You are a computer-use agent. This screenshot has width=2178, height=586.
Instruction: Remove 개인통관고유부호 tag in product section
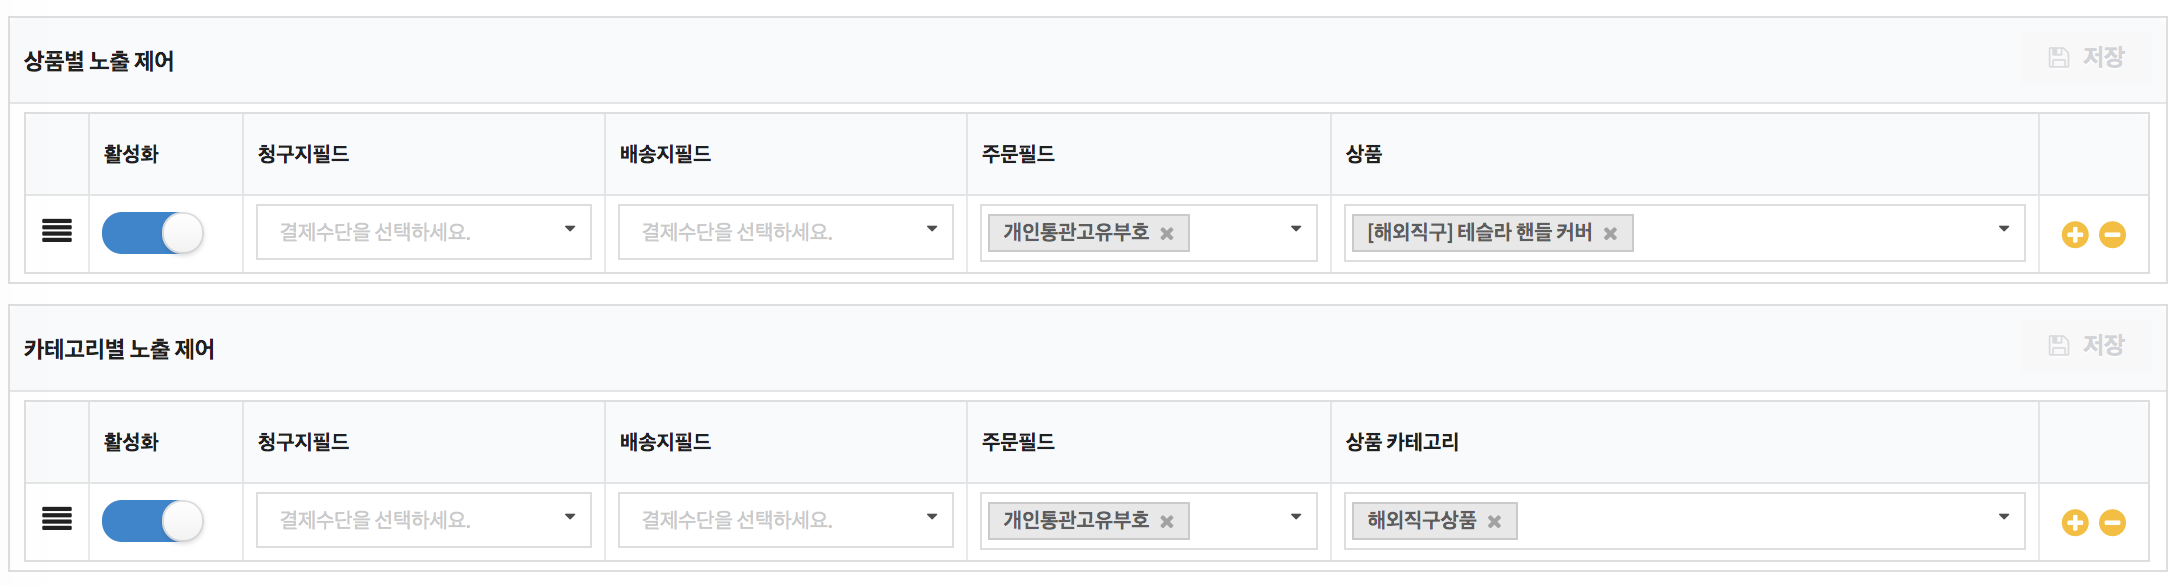[x=1166, y=234]
